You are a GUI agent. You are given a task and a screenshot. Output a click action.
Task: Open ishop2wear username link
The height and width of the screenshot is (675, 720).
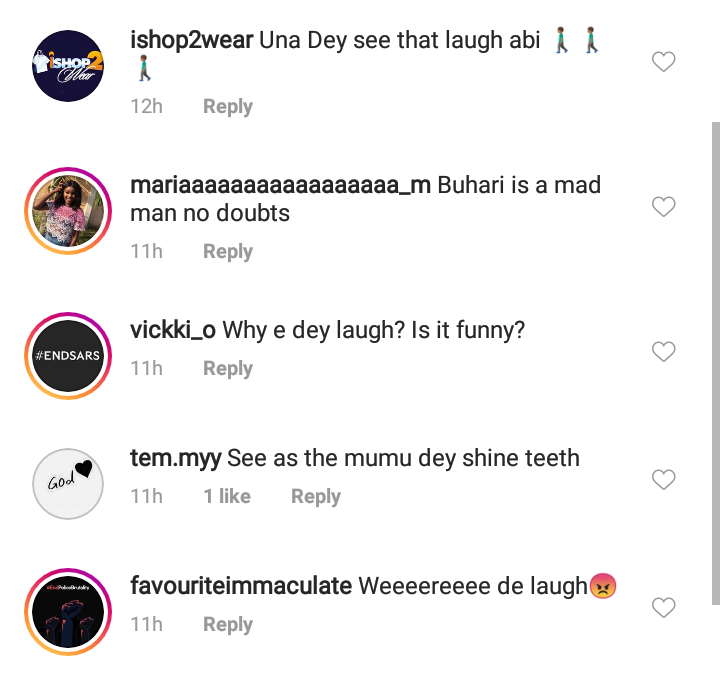pyautogui.click(x=191, y=41)
